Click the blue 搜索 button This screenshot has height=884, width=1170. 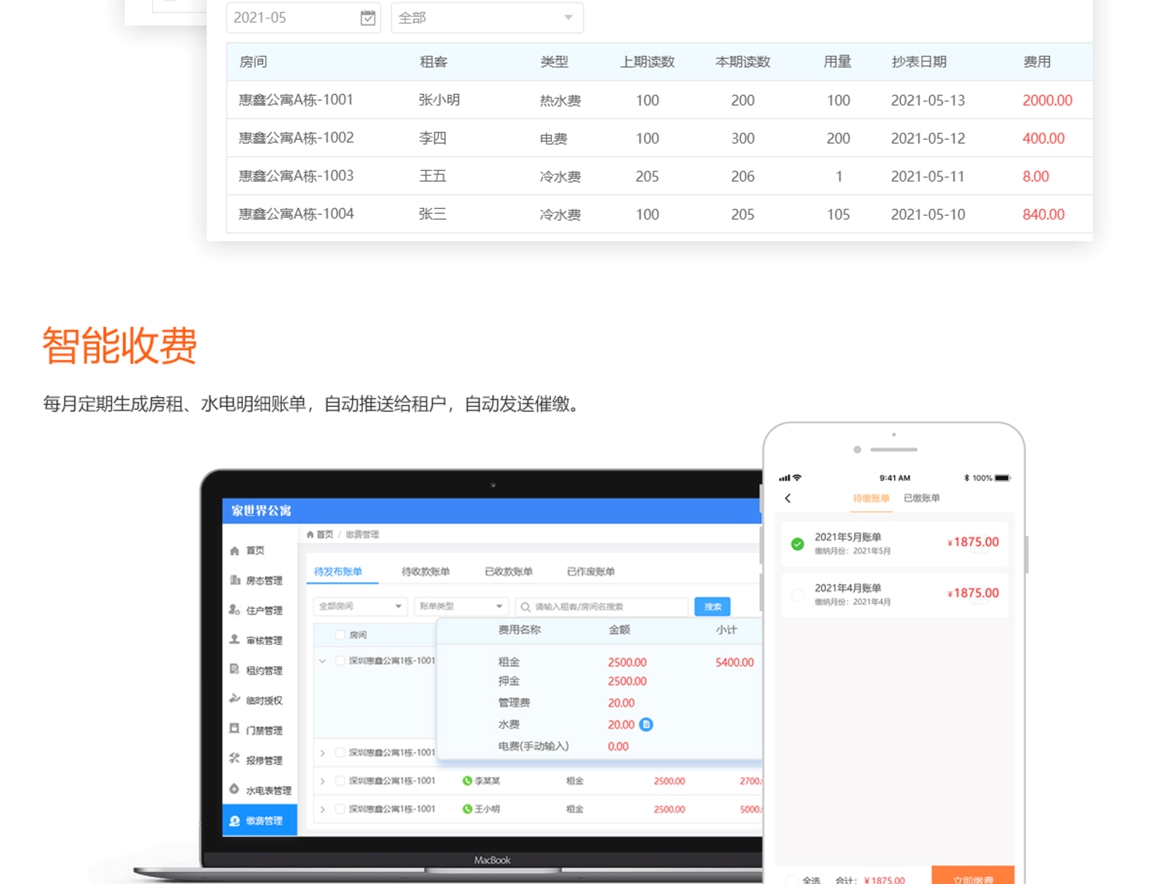(x=712, y=606)
